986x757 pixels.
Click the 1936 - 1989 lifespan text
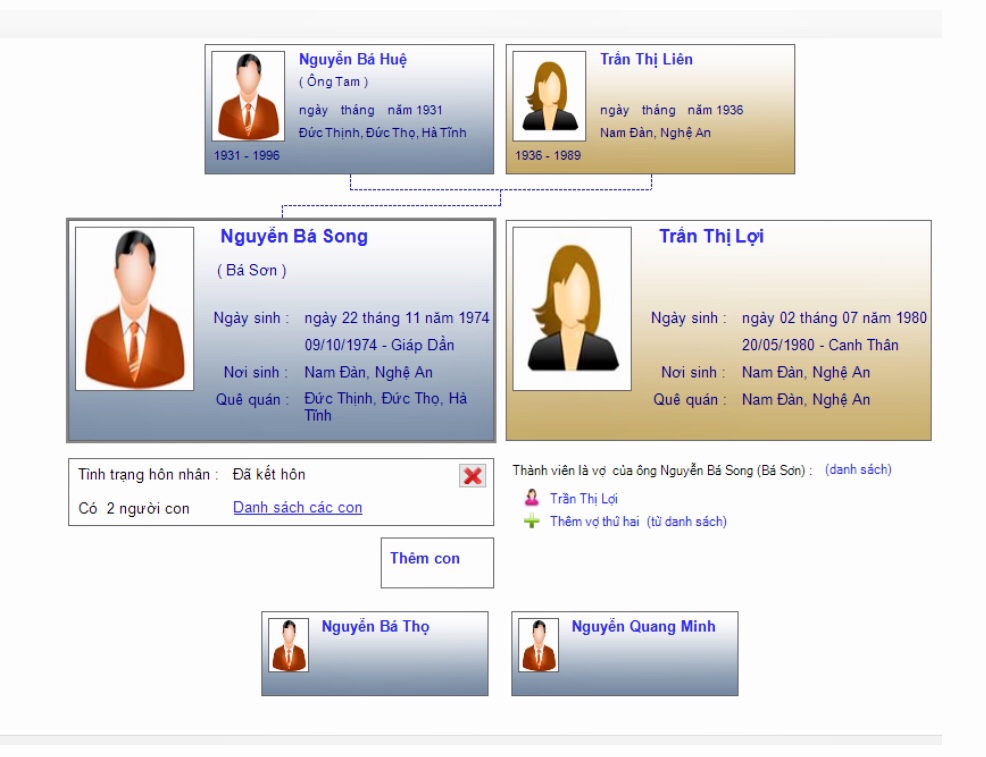point(548,155)
